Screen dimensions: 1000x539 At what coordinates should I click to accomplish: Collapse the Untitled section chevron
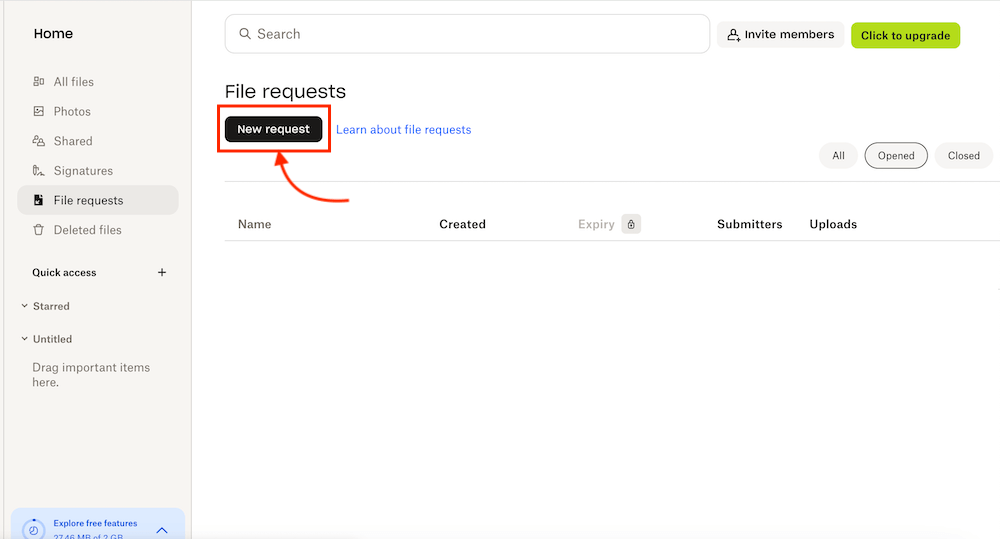[24, 339]
